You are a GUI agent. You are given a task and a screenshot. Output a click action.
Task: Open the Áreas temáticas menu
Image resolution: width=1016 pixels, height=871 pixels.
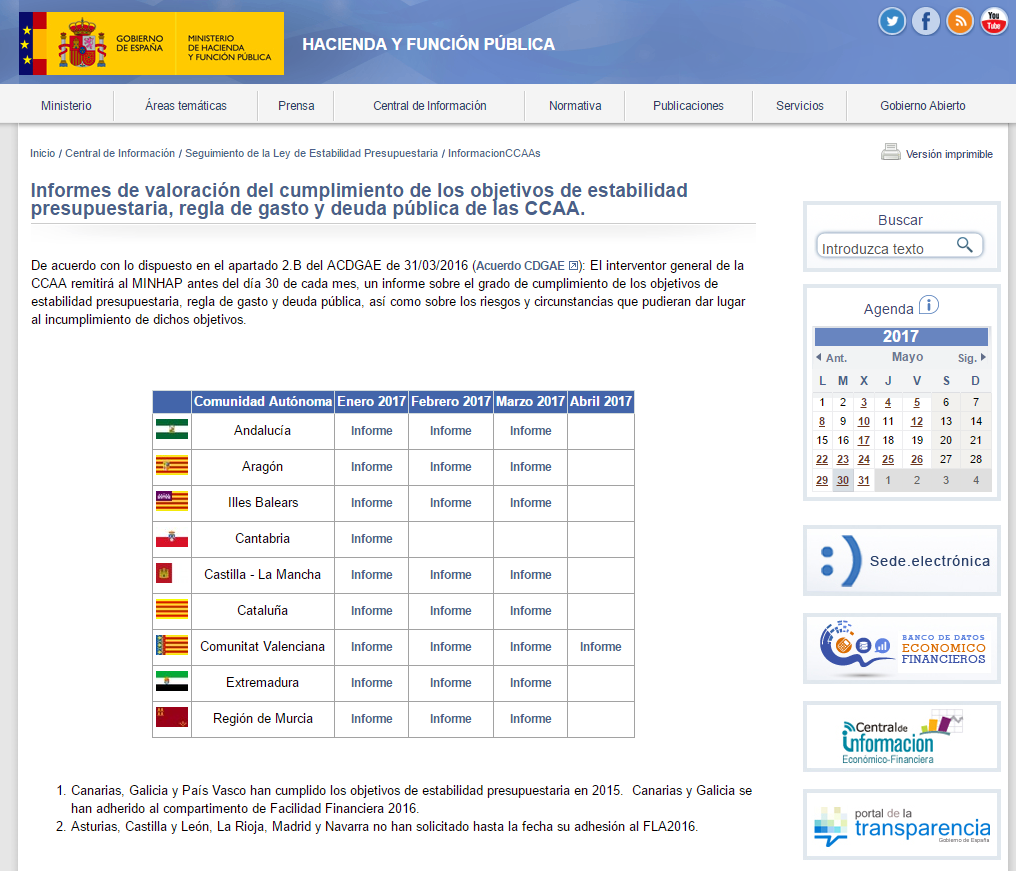tap(186, 106)
